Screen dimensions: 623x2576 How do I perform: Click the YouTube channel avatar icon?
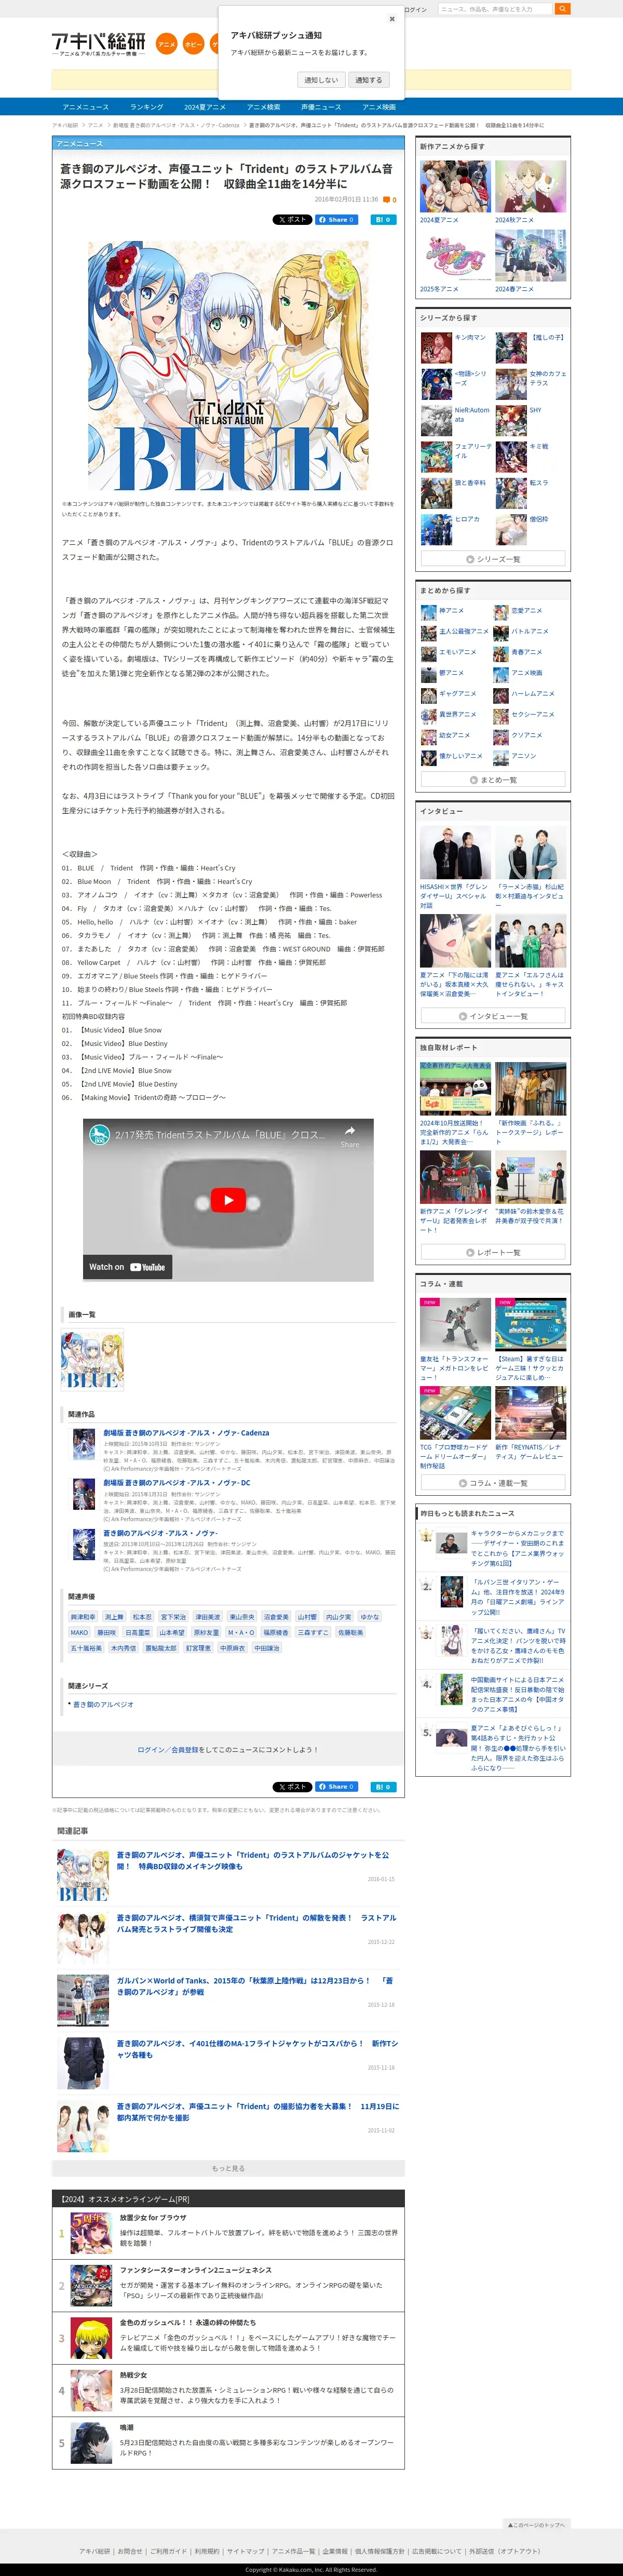(99, 1135)
